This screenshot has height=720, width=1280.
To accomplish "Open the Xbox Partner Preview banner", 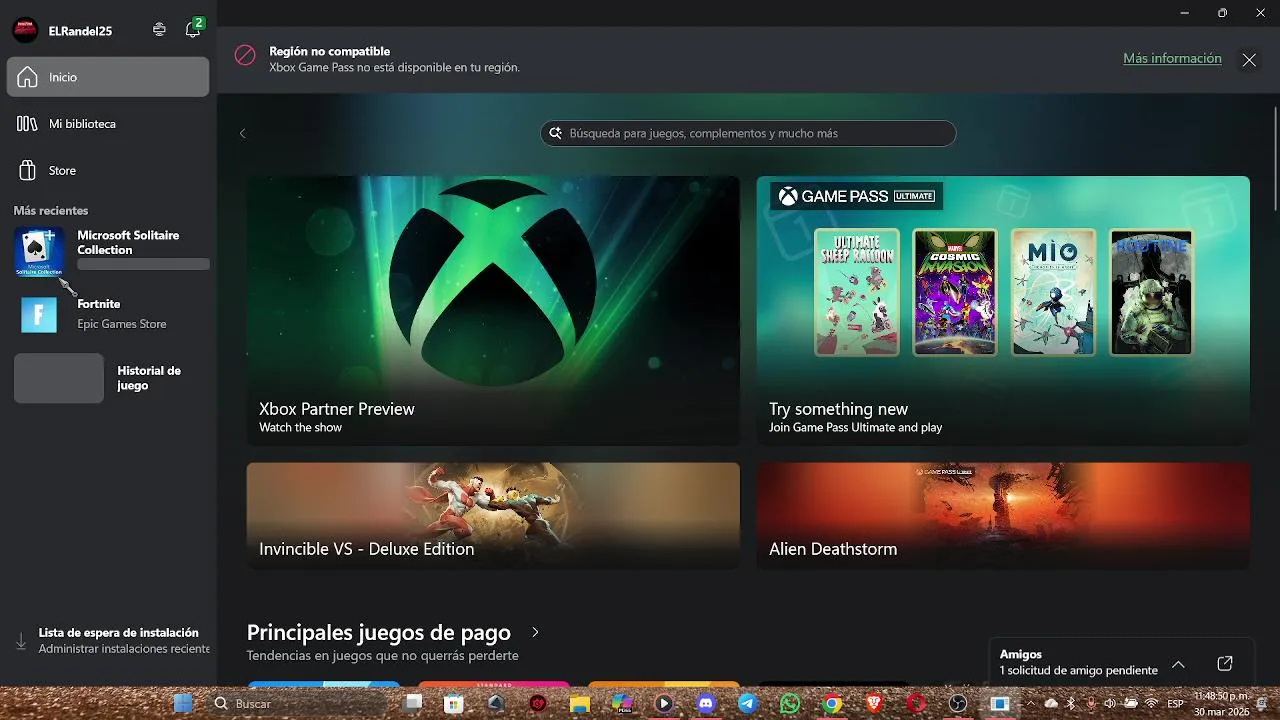I will click(x=493, y=310).
